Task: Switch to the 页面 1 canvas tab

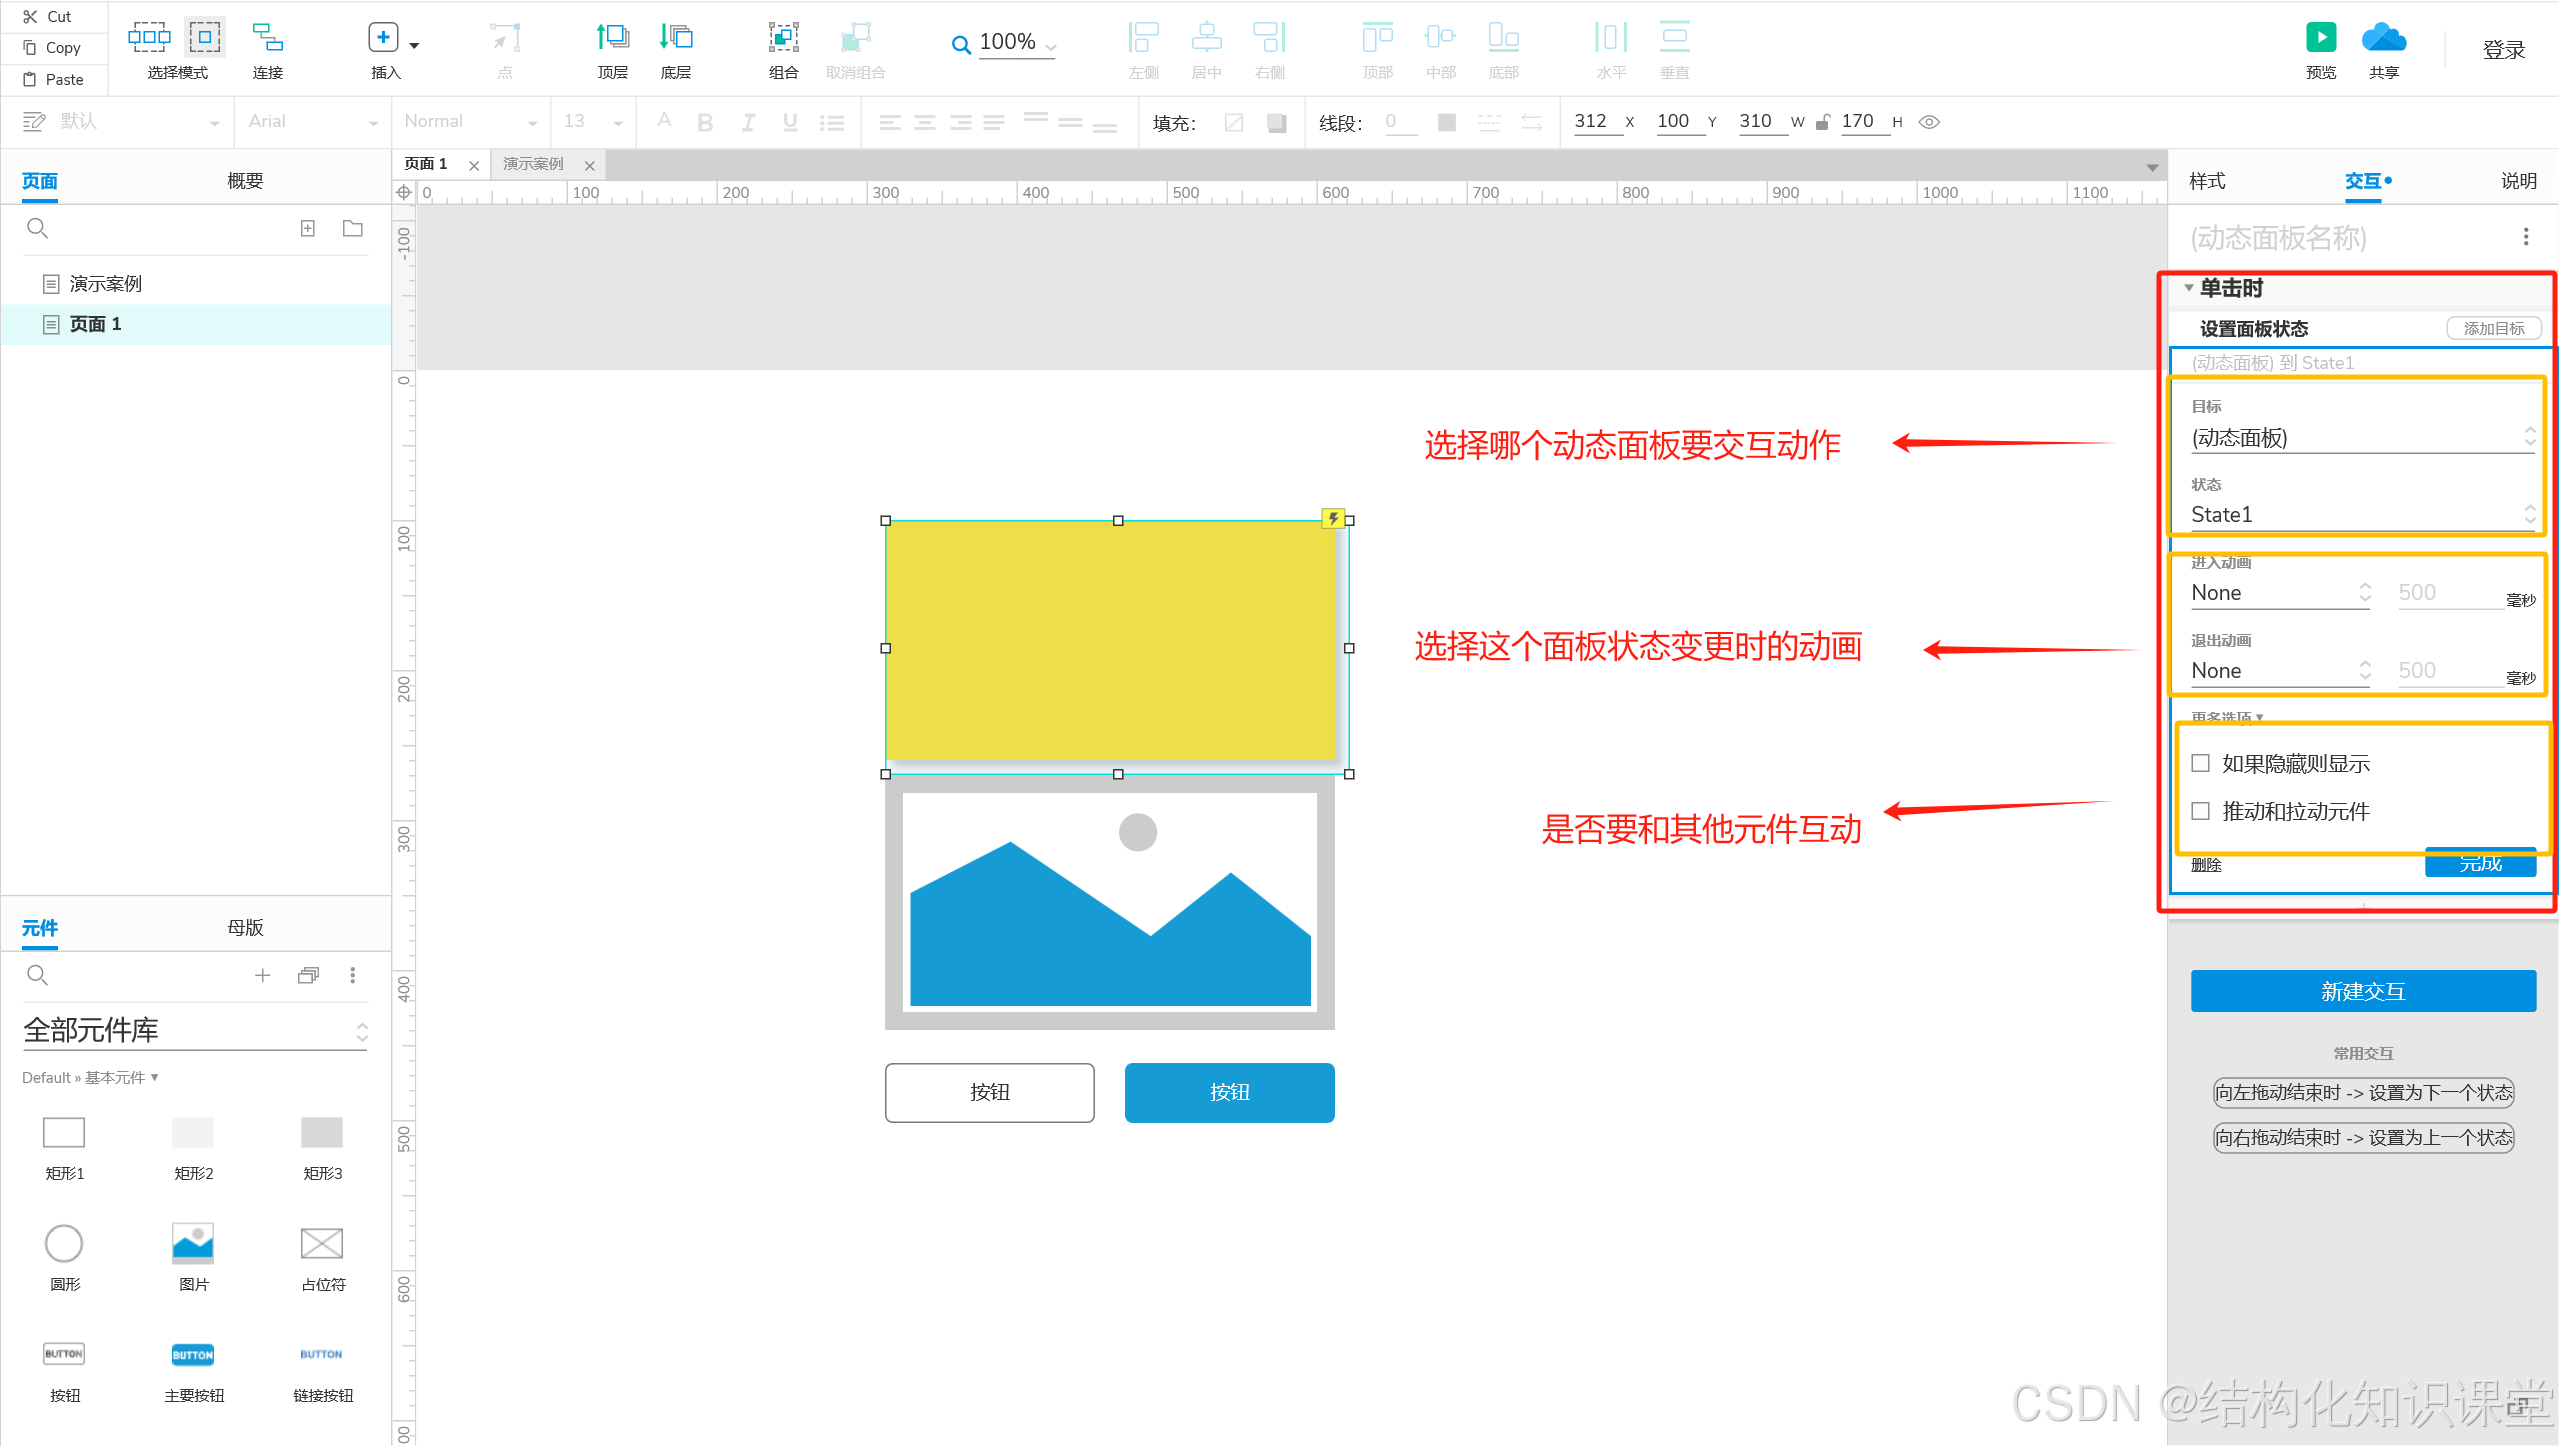Action: point(426,164)
